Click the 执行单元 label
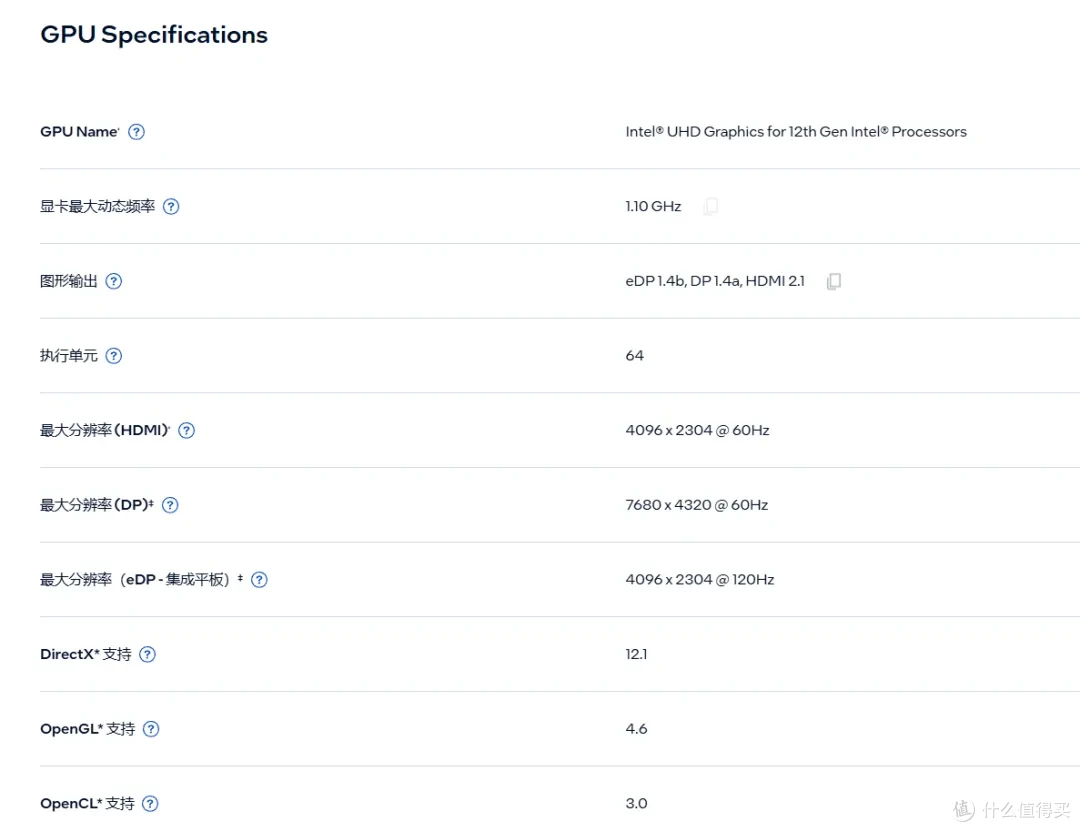This screenshot has height=832, width=1080. [x=68, y=355]
